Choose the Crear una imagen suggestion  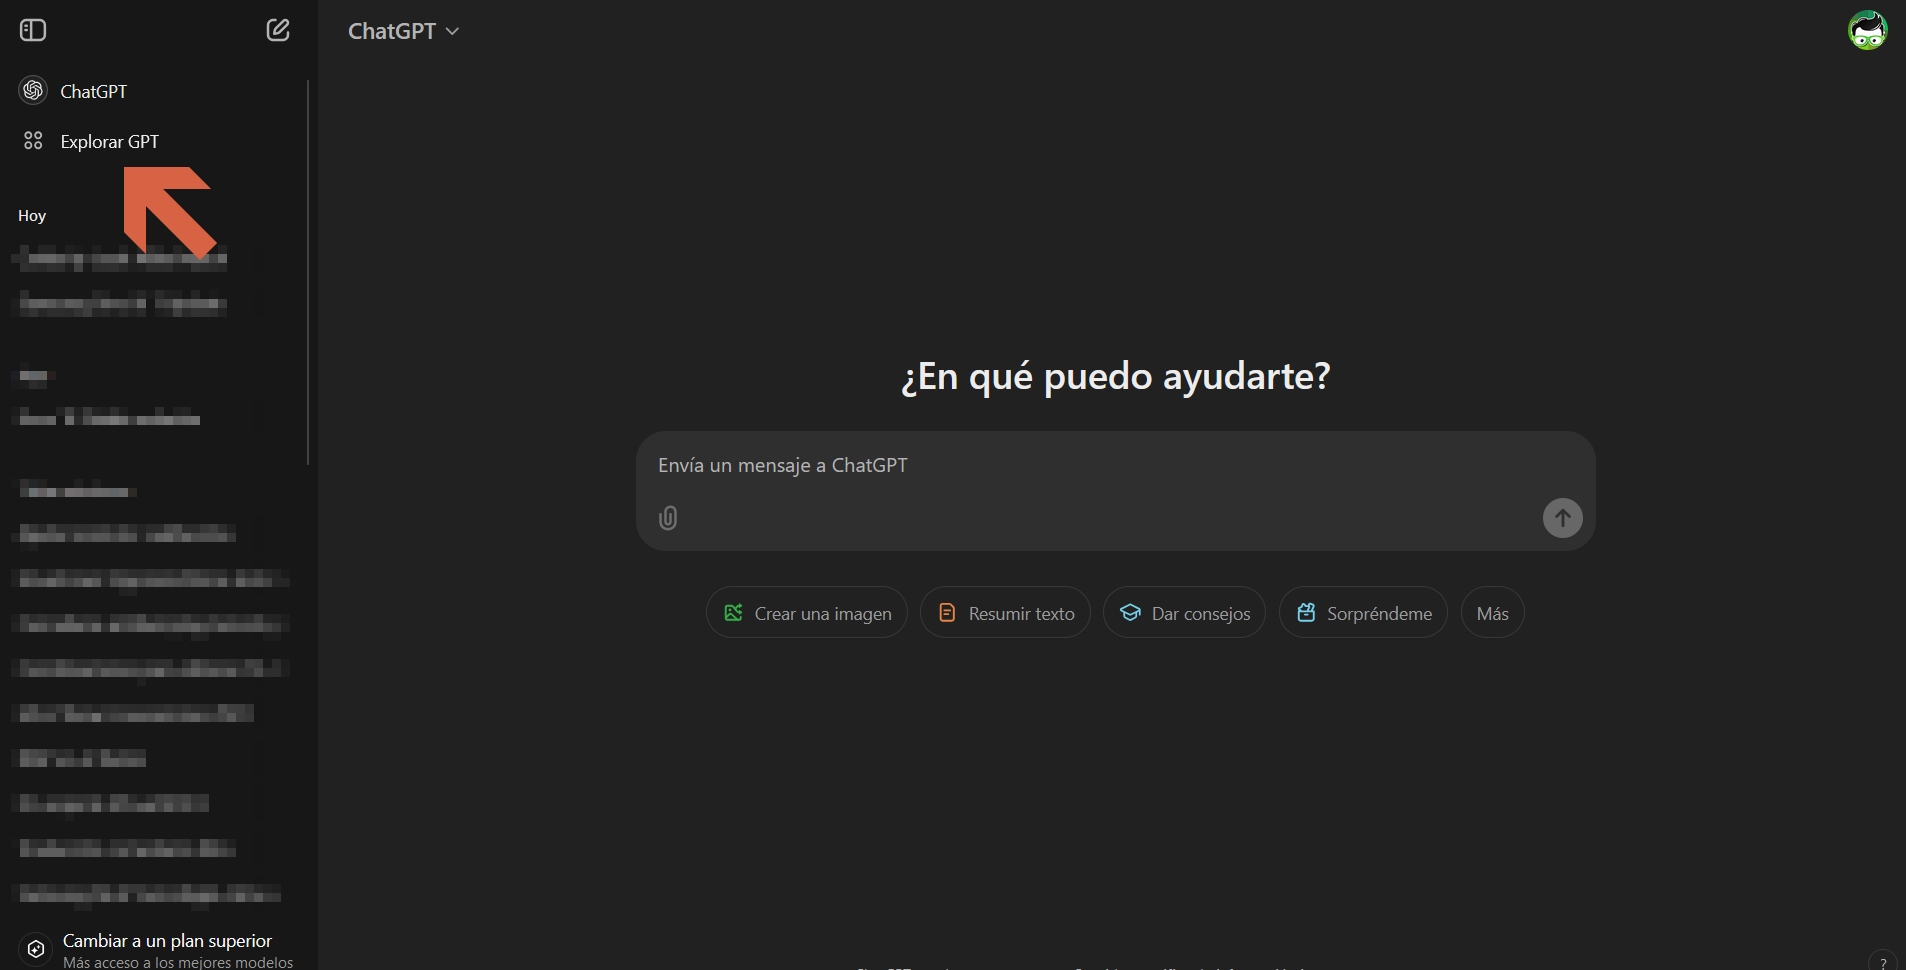(x=807, y=613)
